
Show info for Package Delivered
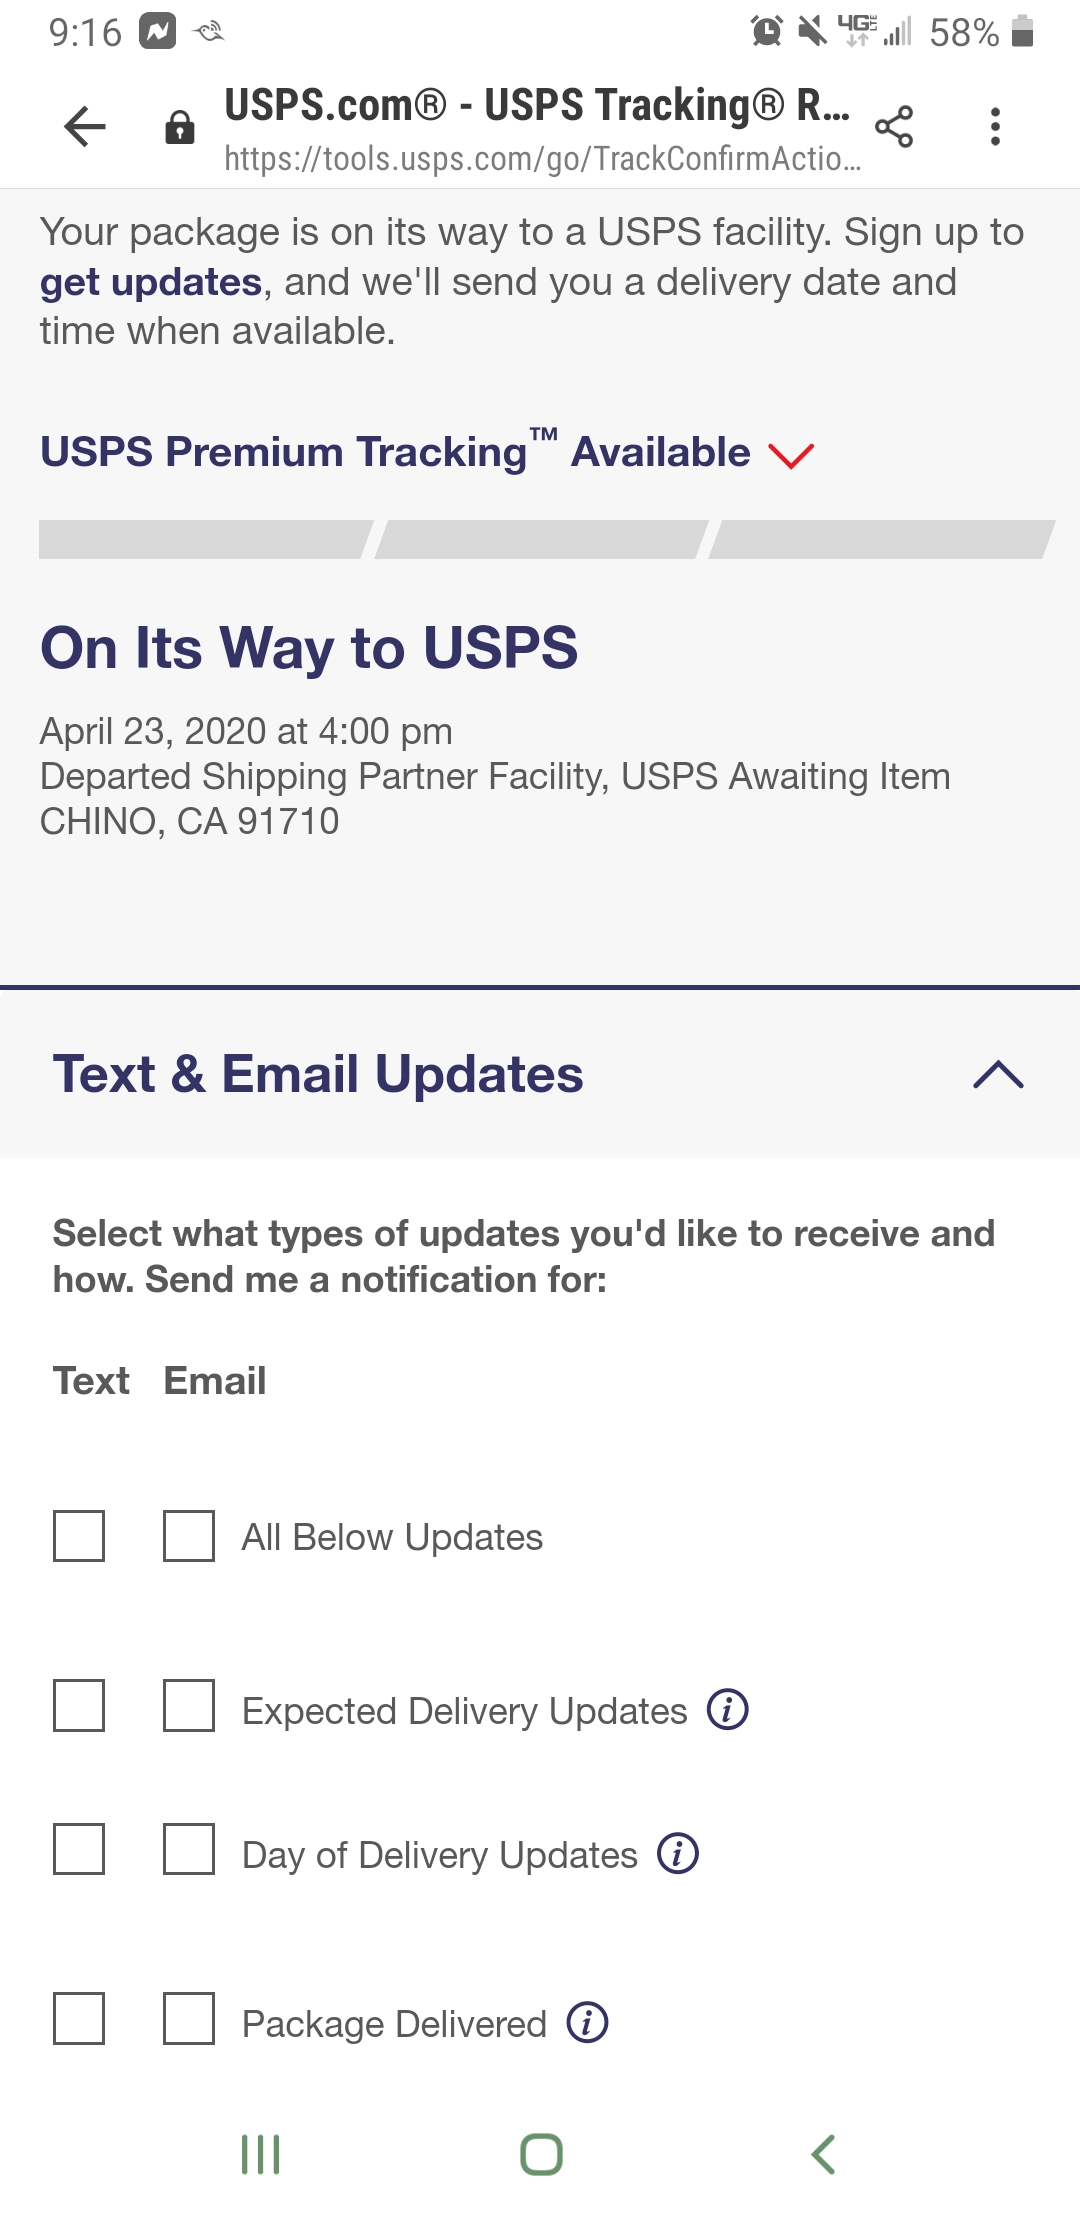[x=588, y=2022]
